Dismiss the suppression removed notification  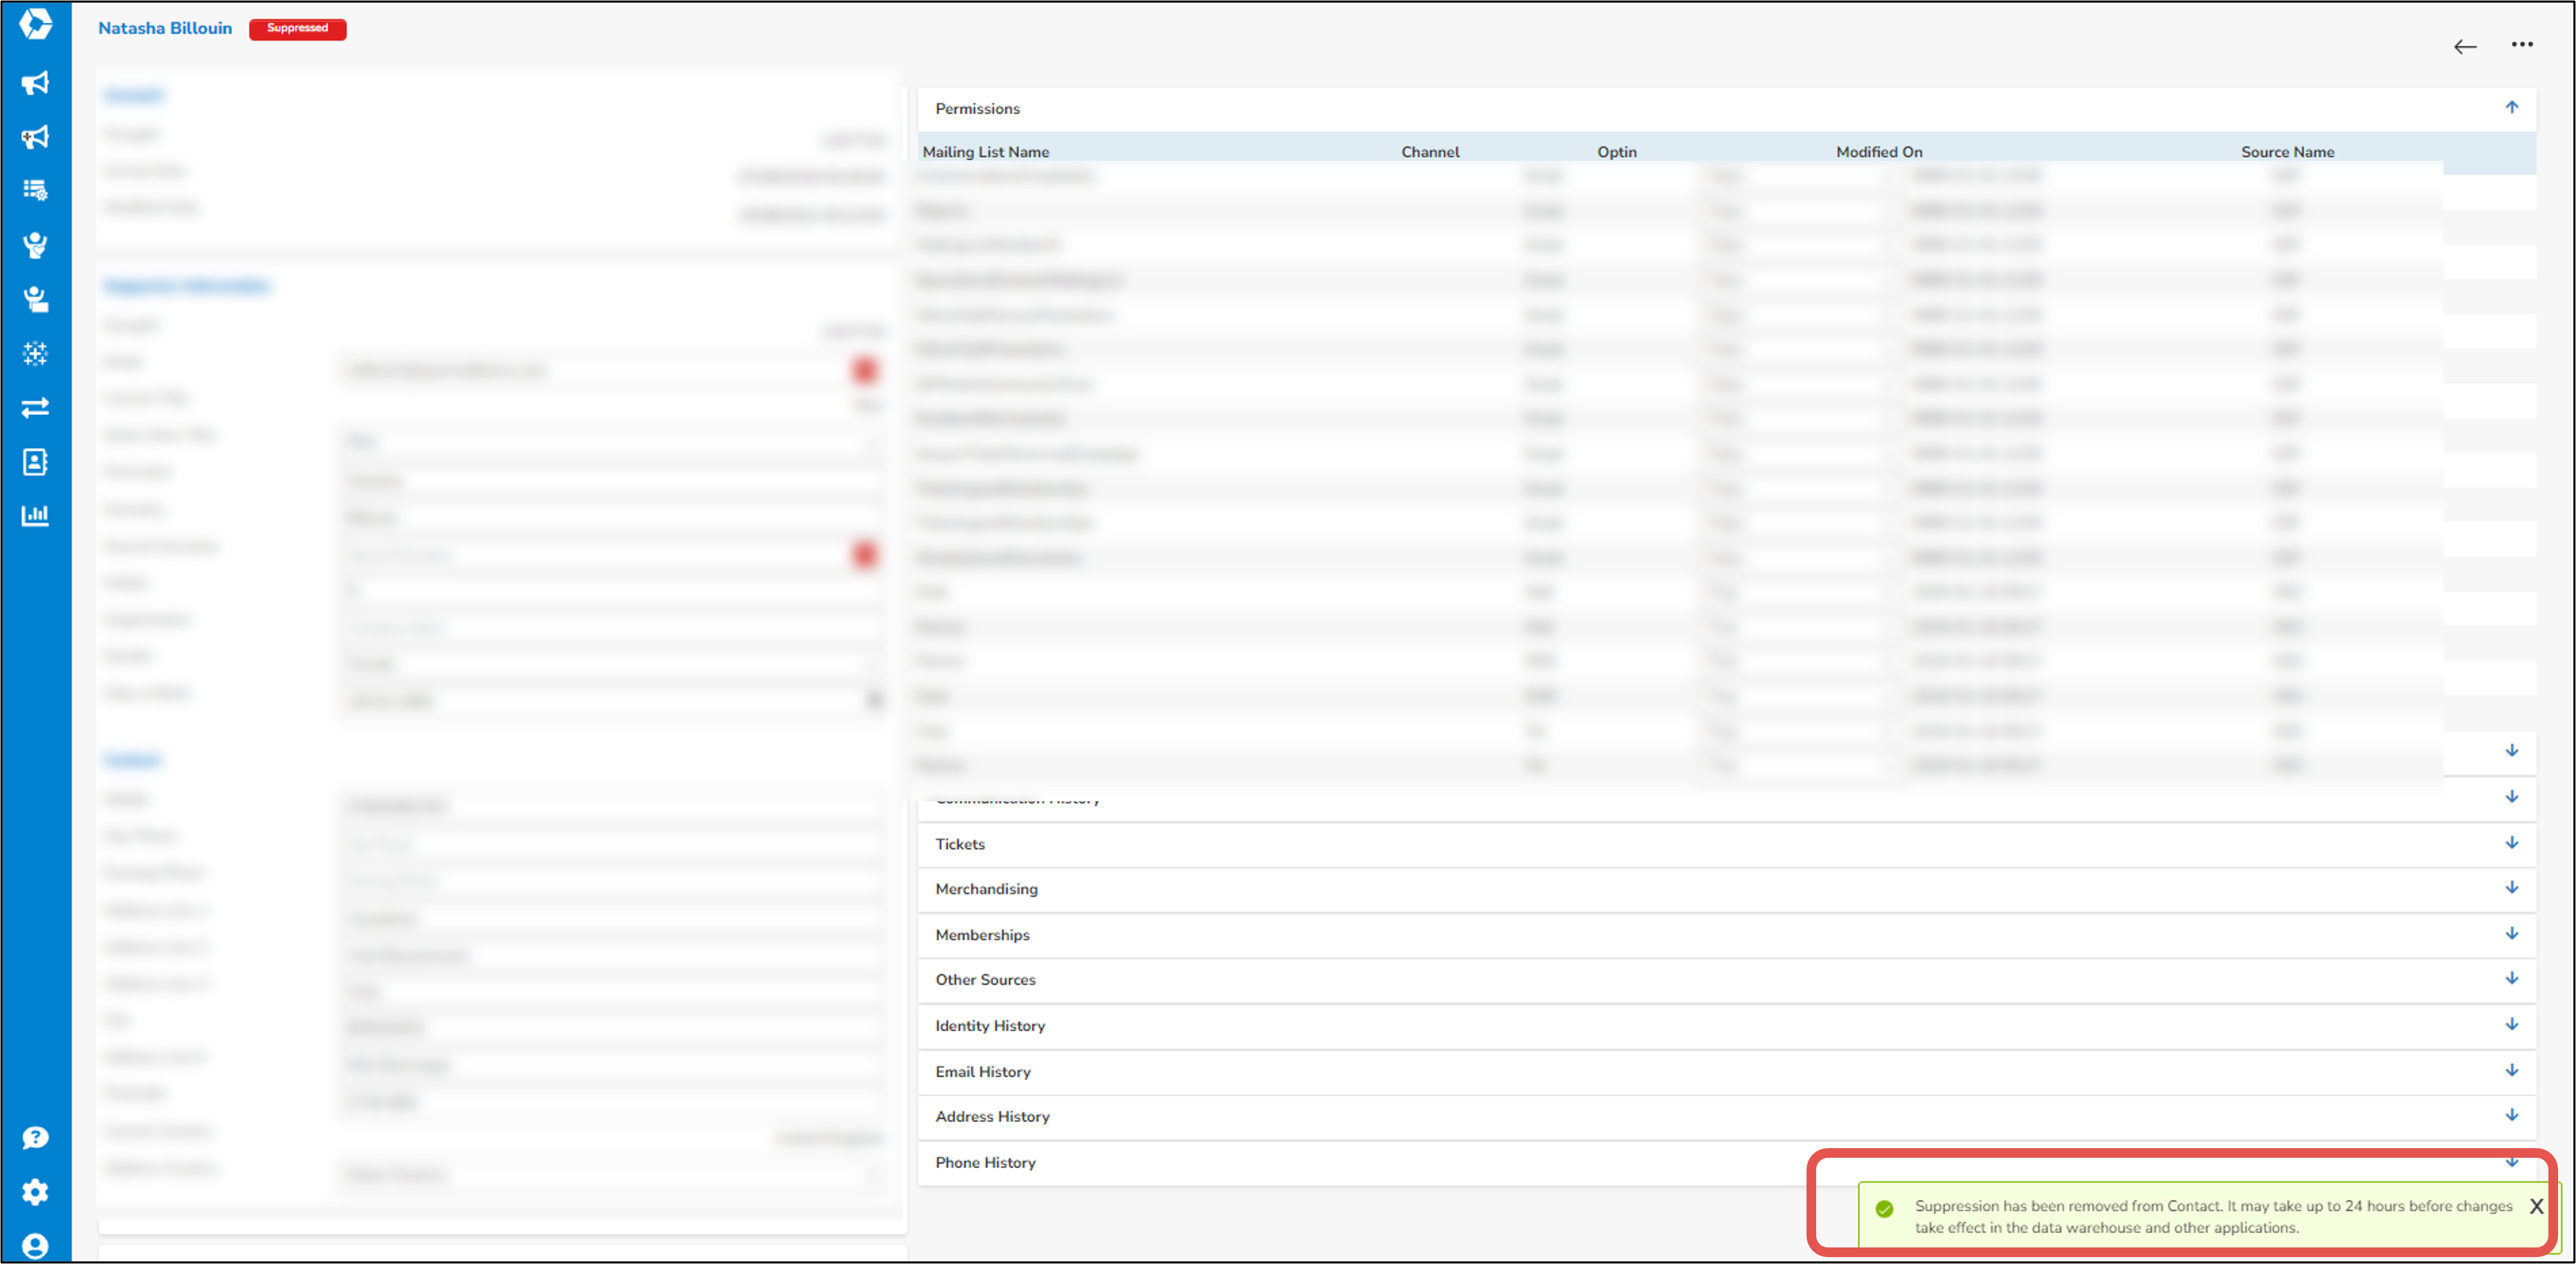(2537, 1206)
